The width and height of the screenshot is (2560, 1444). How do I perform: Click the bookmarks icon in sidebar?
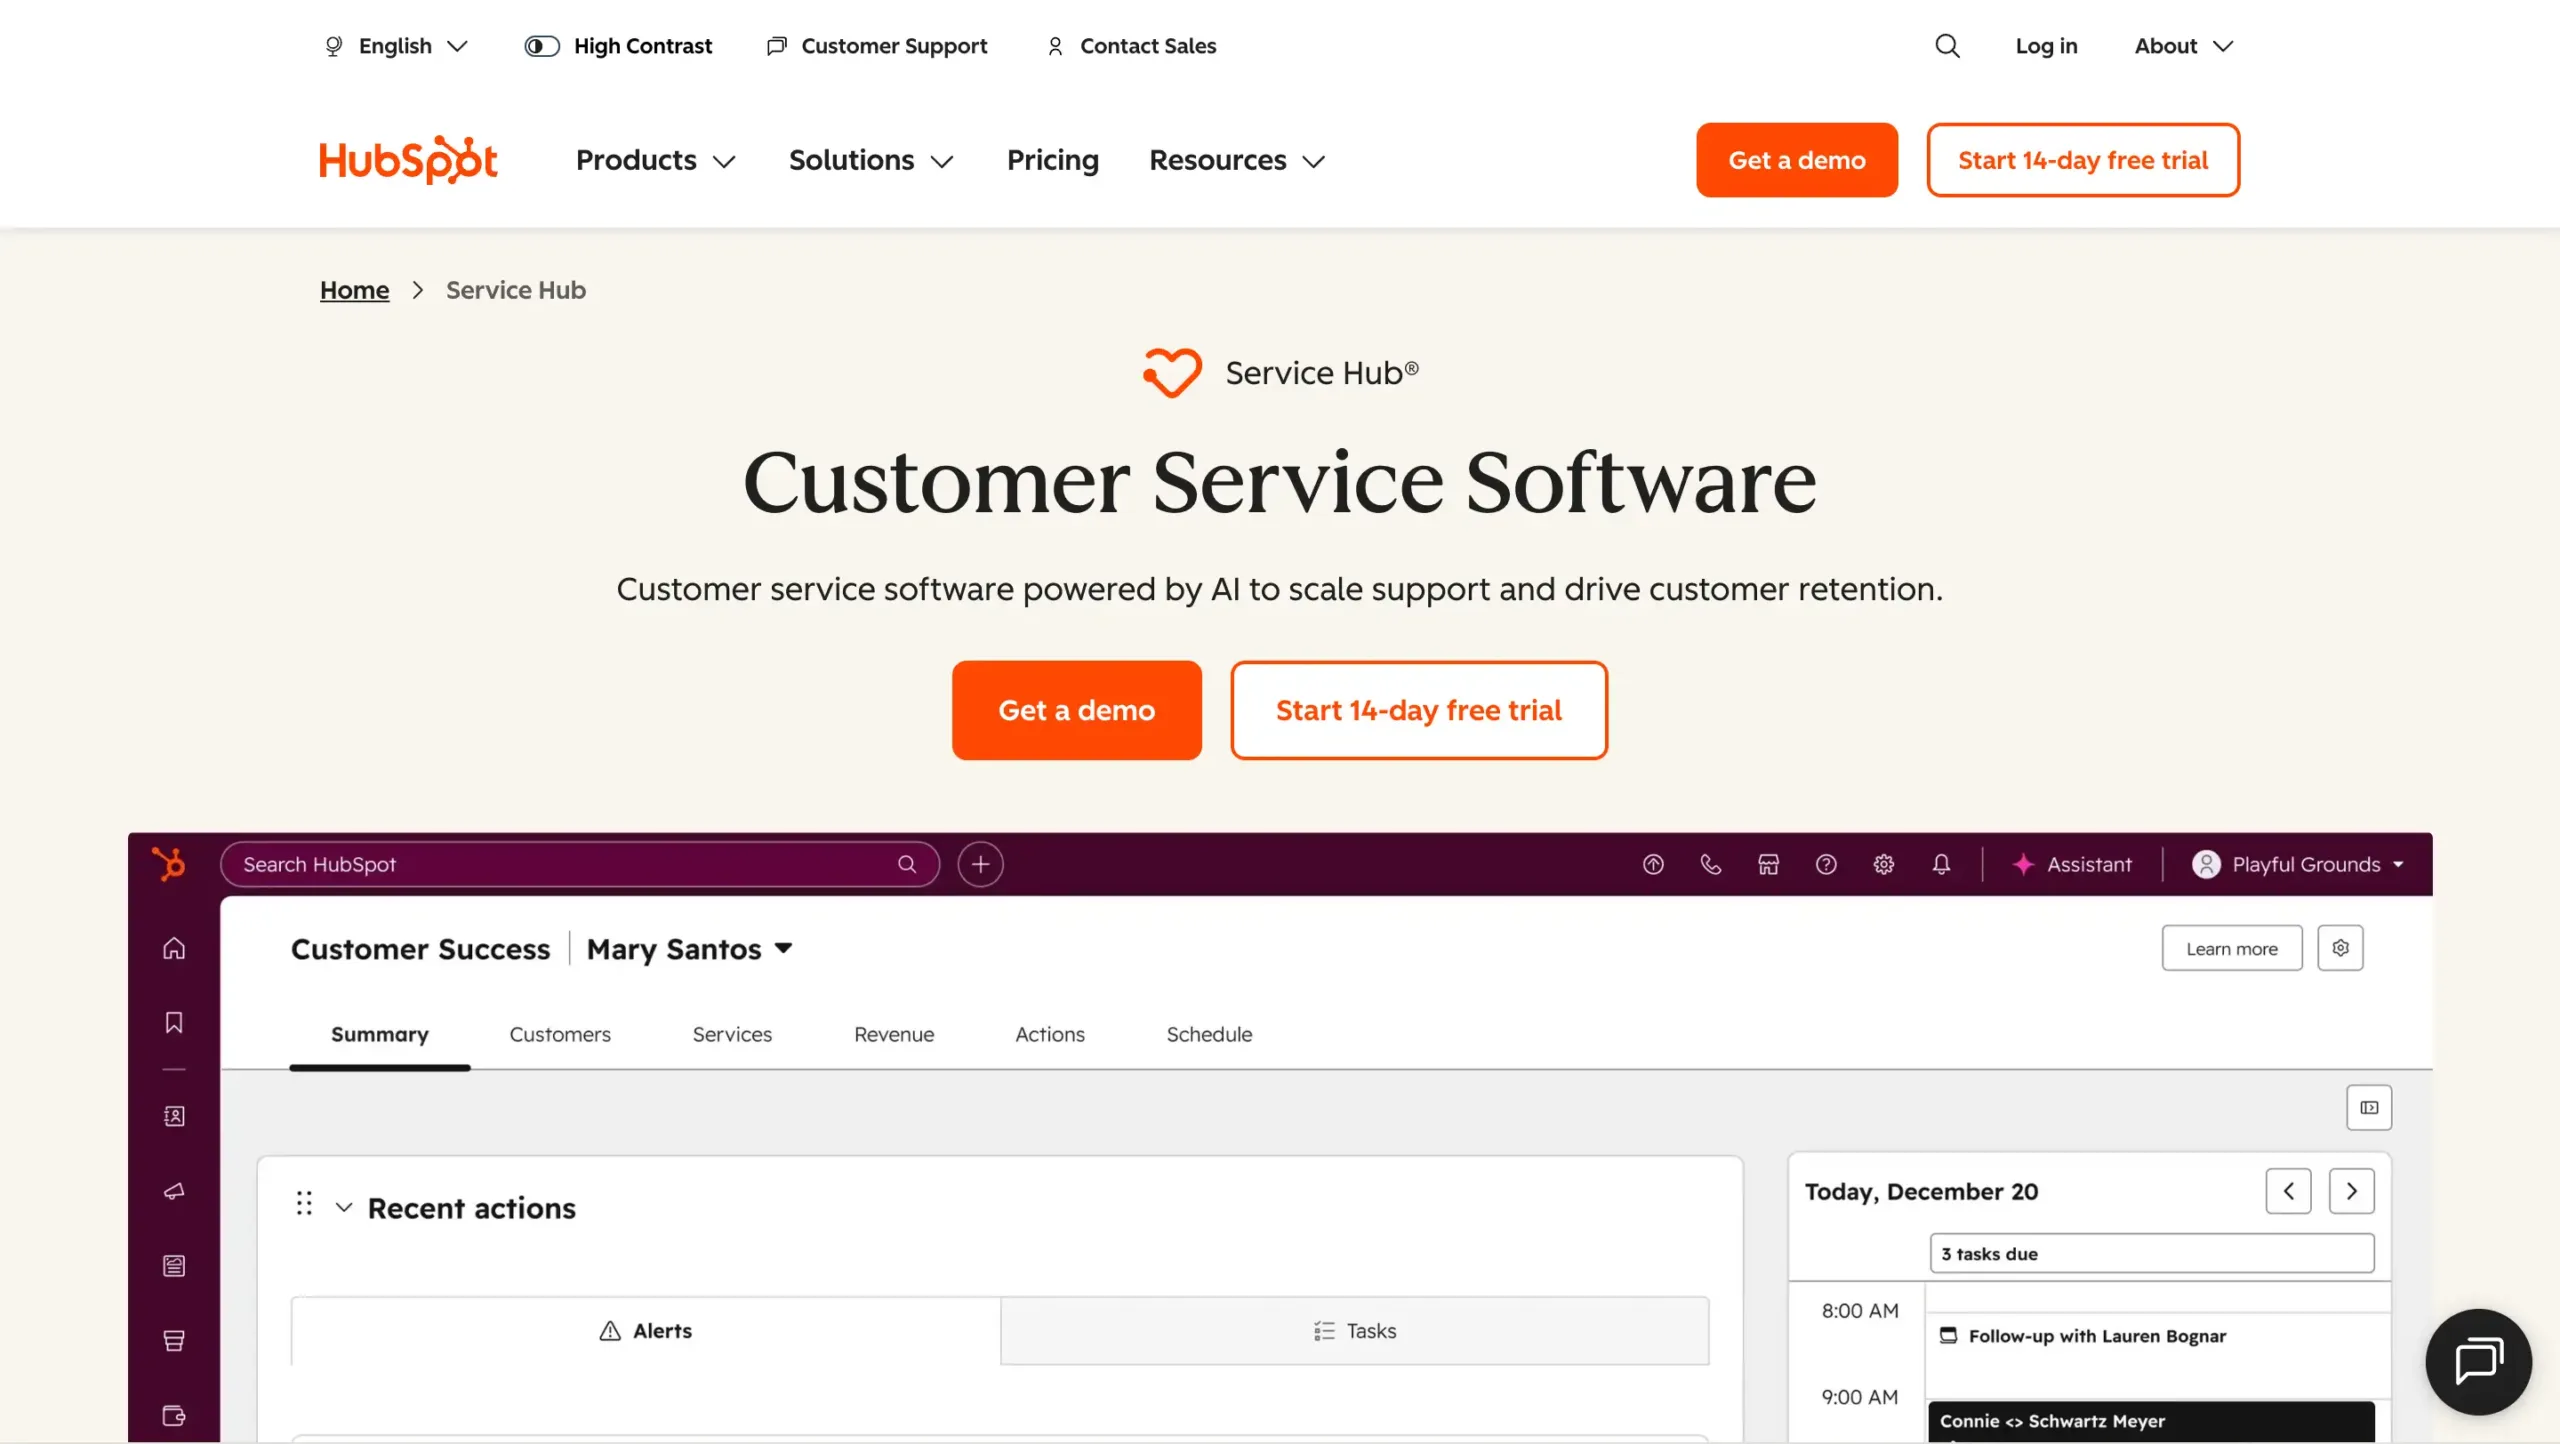(174, 1022)
